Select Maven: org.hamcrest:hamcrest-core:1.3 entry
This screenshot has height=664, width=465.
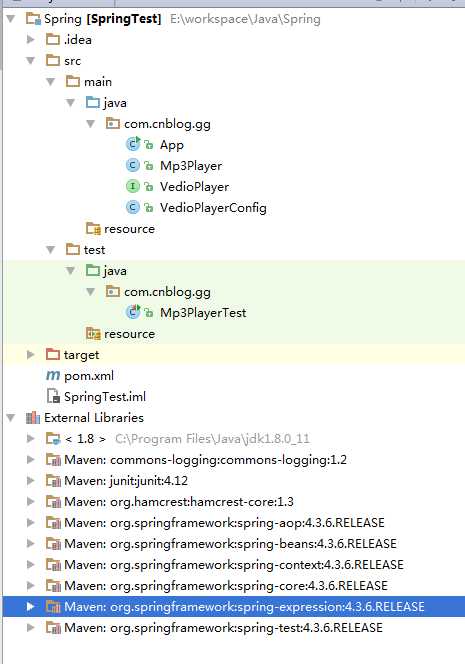179,502
